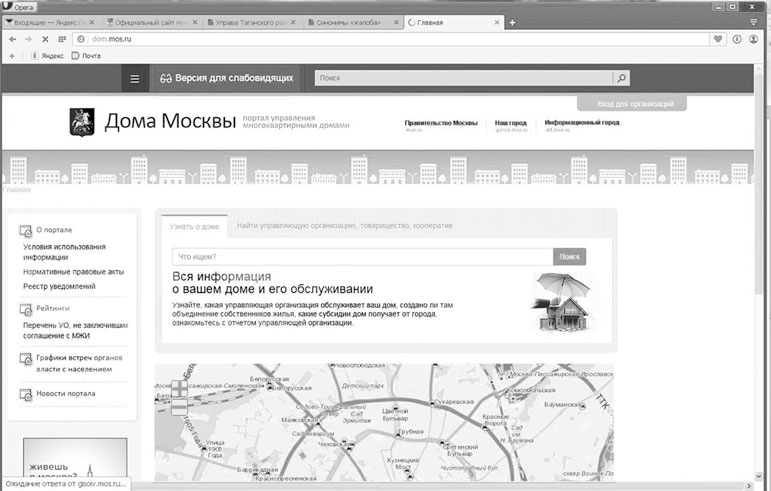The image size is (771, 491).
Task: Close the Синонимы tab
Action: click(x=396, y=23)
